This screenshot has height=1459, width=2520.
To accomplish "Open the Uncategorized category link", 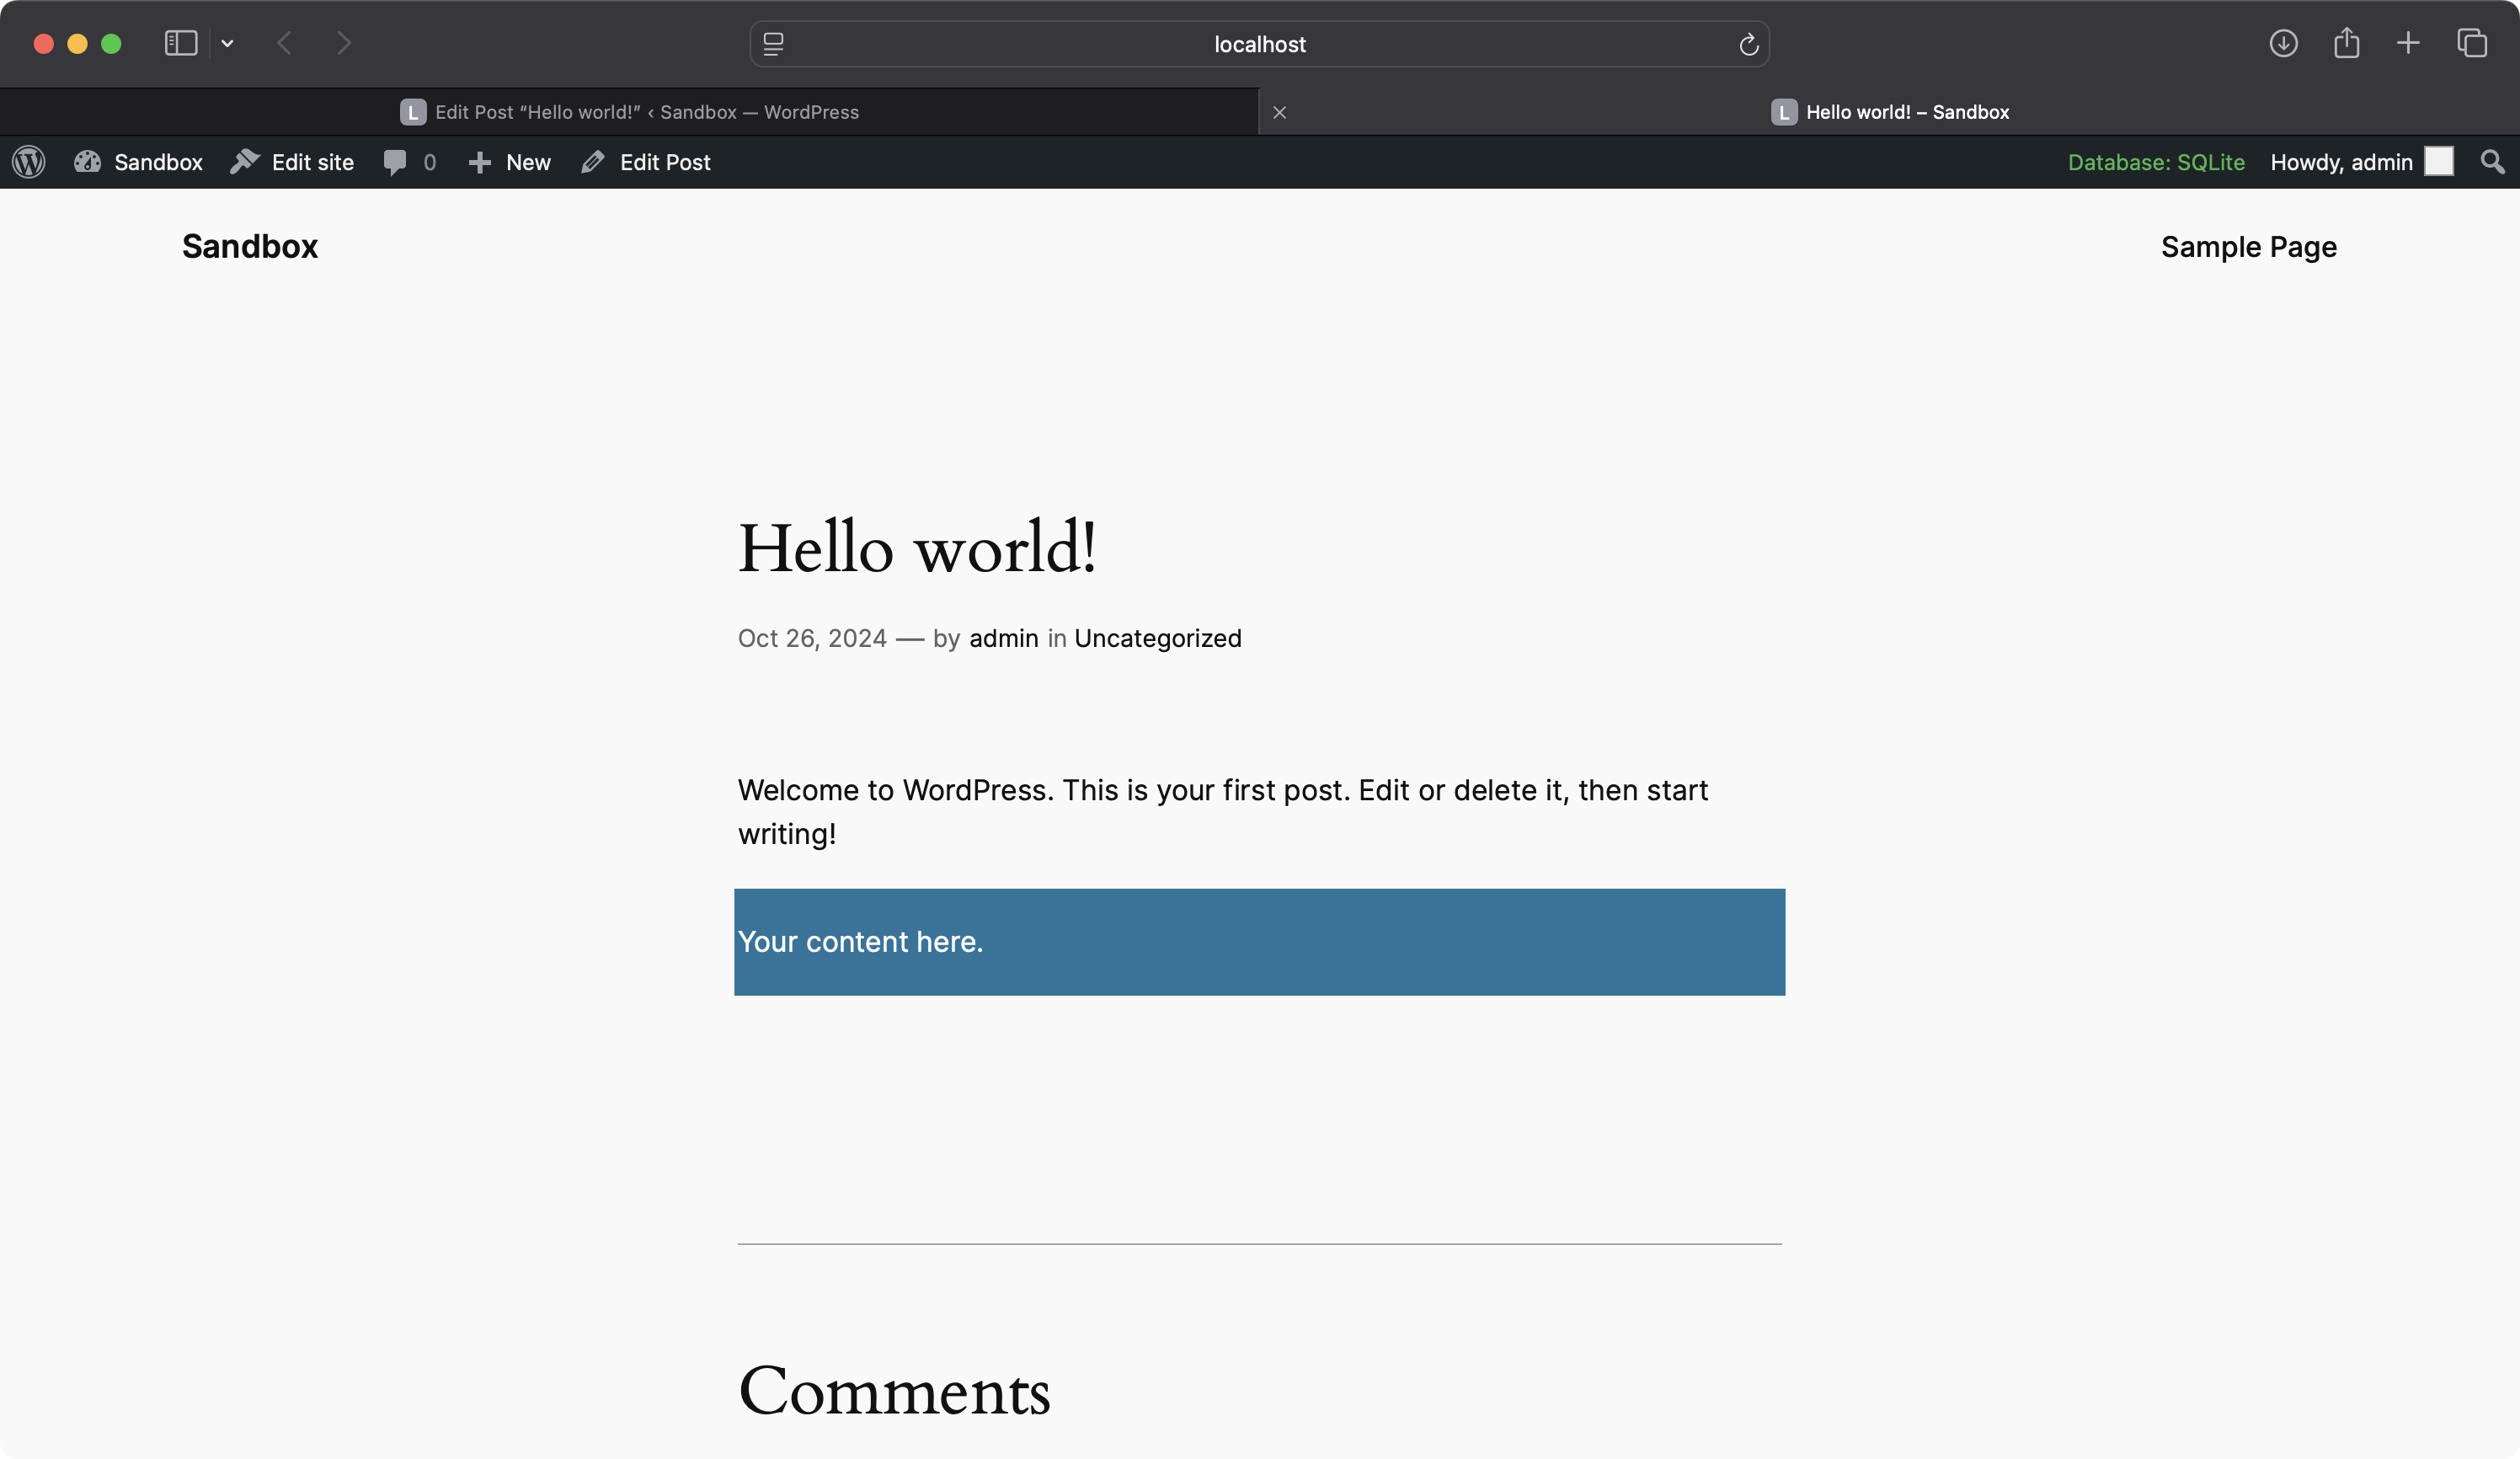I will [x=1157, y=638].
